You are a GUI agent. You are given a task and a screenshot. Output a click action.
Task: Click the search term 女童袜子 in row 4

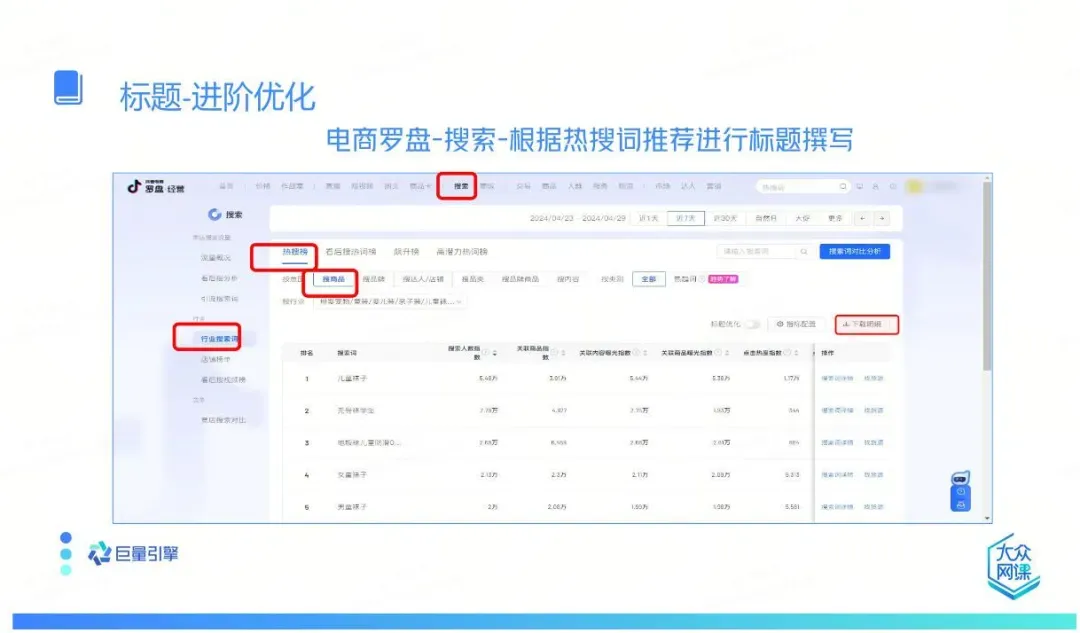click(352, 475)
